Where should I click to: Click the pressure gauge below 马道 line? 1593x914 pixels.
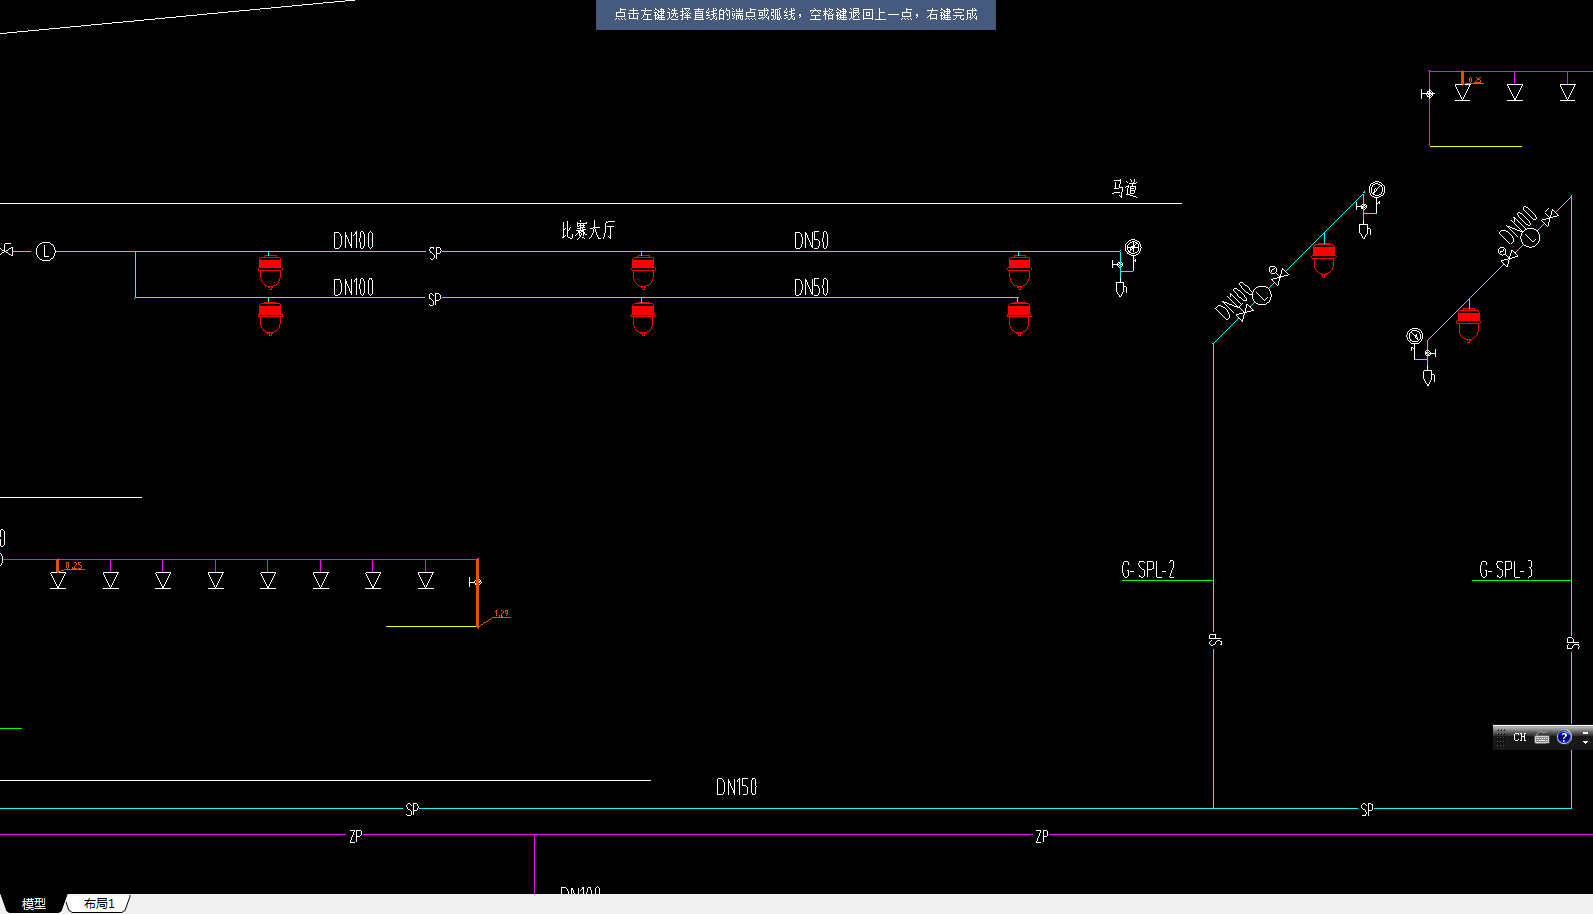[1133, 248]
